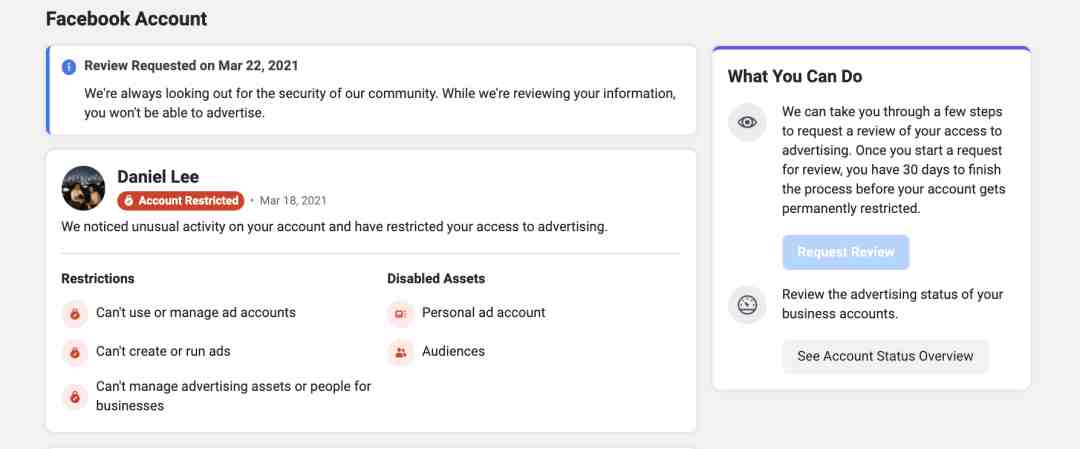Click the Personal ad account icon
Image resolution: width=1080 pixels, height=449 pixels.
[400, 314]
